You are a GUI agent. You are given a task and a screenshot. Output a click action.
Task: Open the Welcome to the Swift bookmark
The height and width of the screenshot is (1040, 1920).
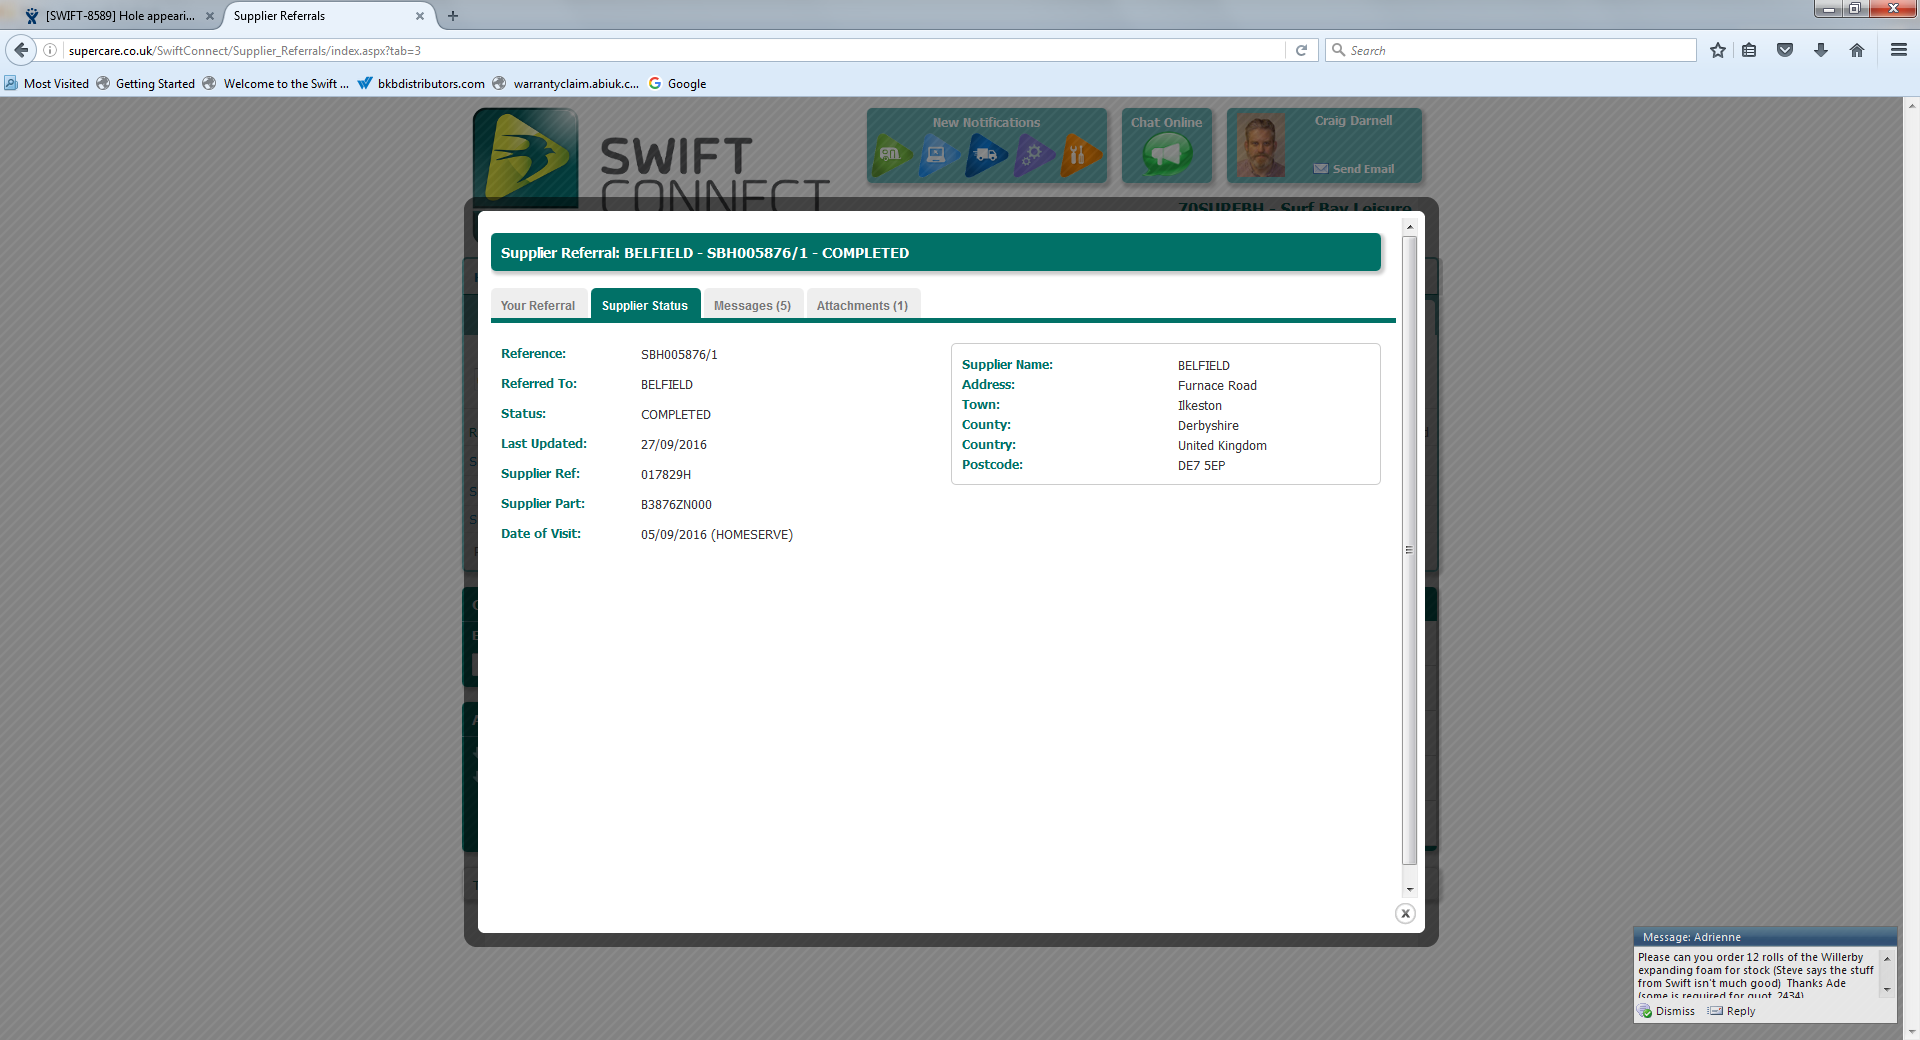coord(276,84)
